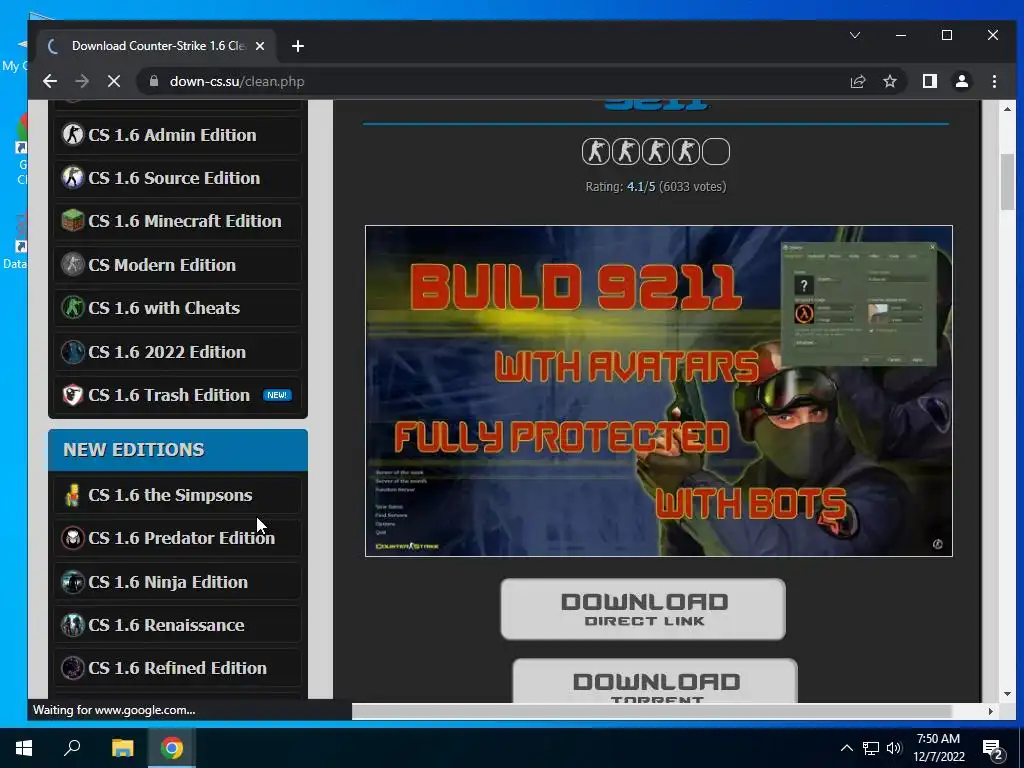Screen dimensions: 1024x768
Task: Open the Chrome side panel icon
Action: click(x=929, y=81)
